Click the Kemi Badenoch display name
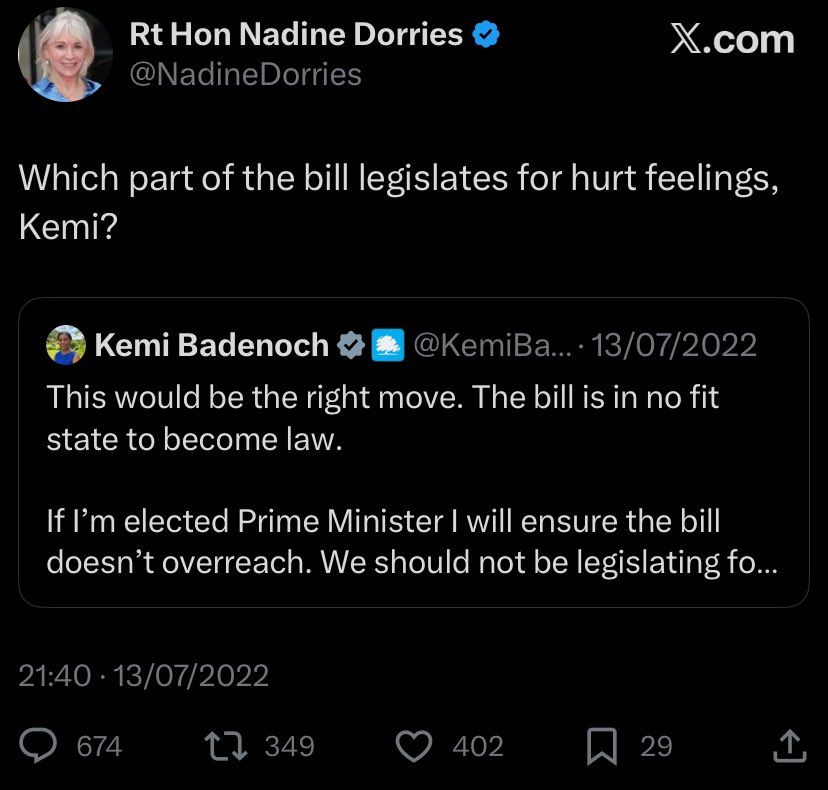 211,346
